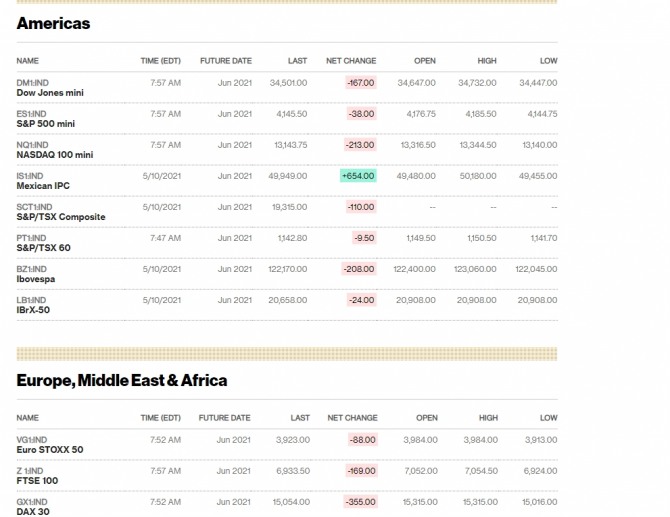Open the Euro STOXX 50 link
The width and height of the screenshot is (670, 517).
click(x=50, y=450)
